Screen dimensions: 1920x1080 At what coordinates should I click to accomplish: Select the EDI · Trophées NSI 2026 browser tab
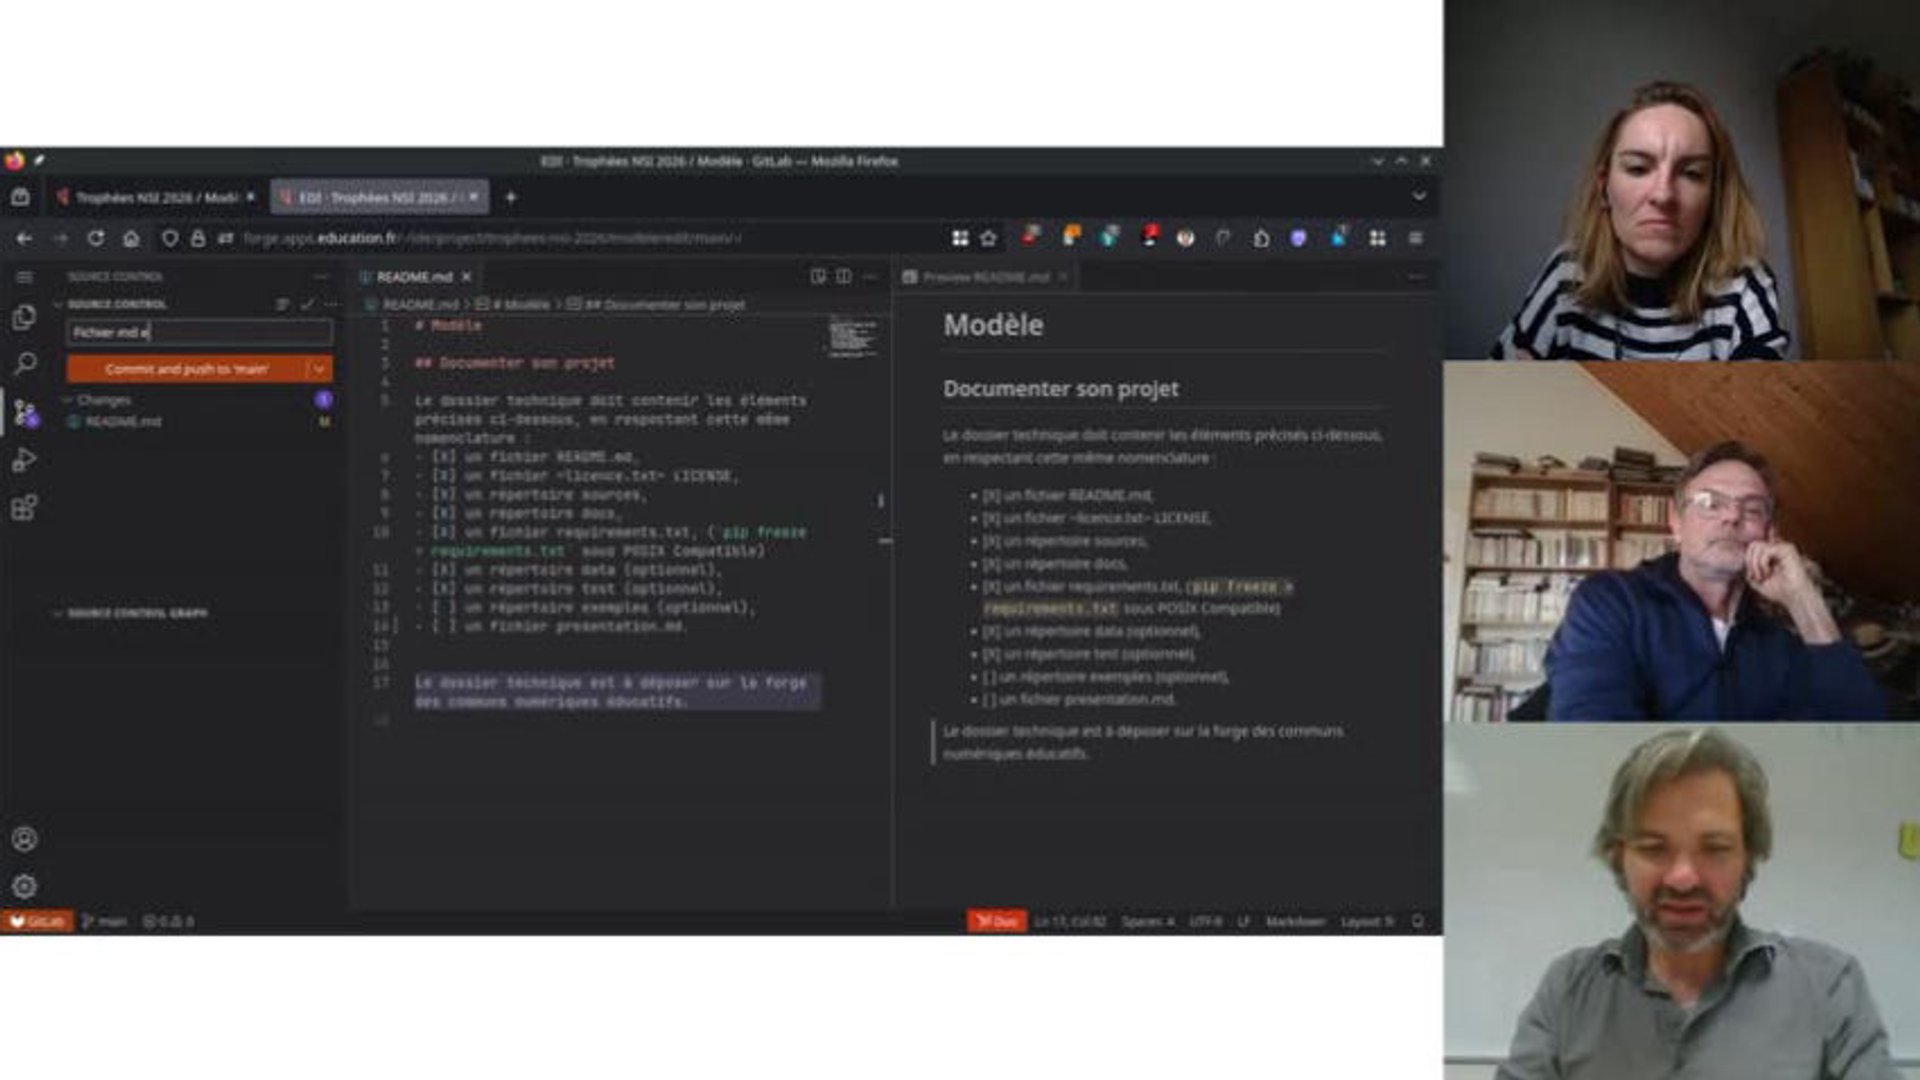378,198
